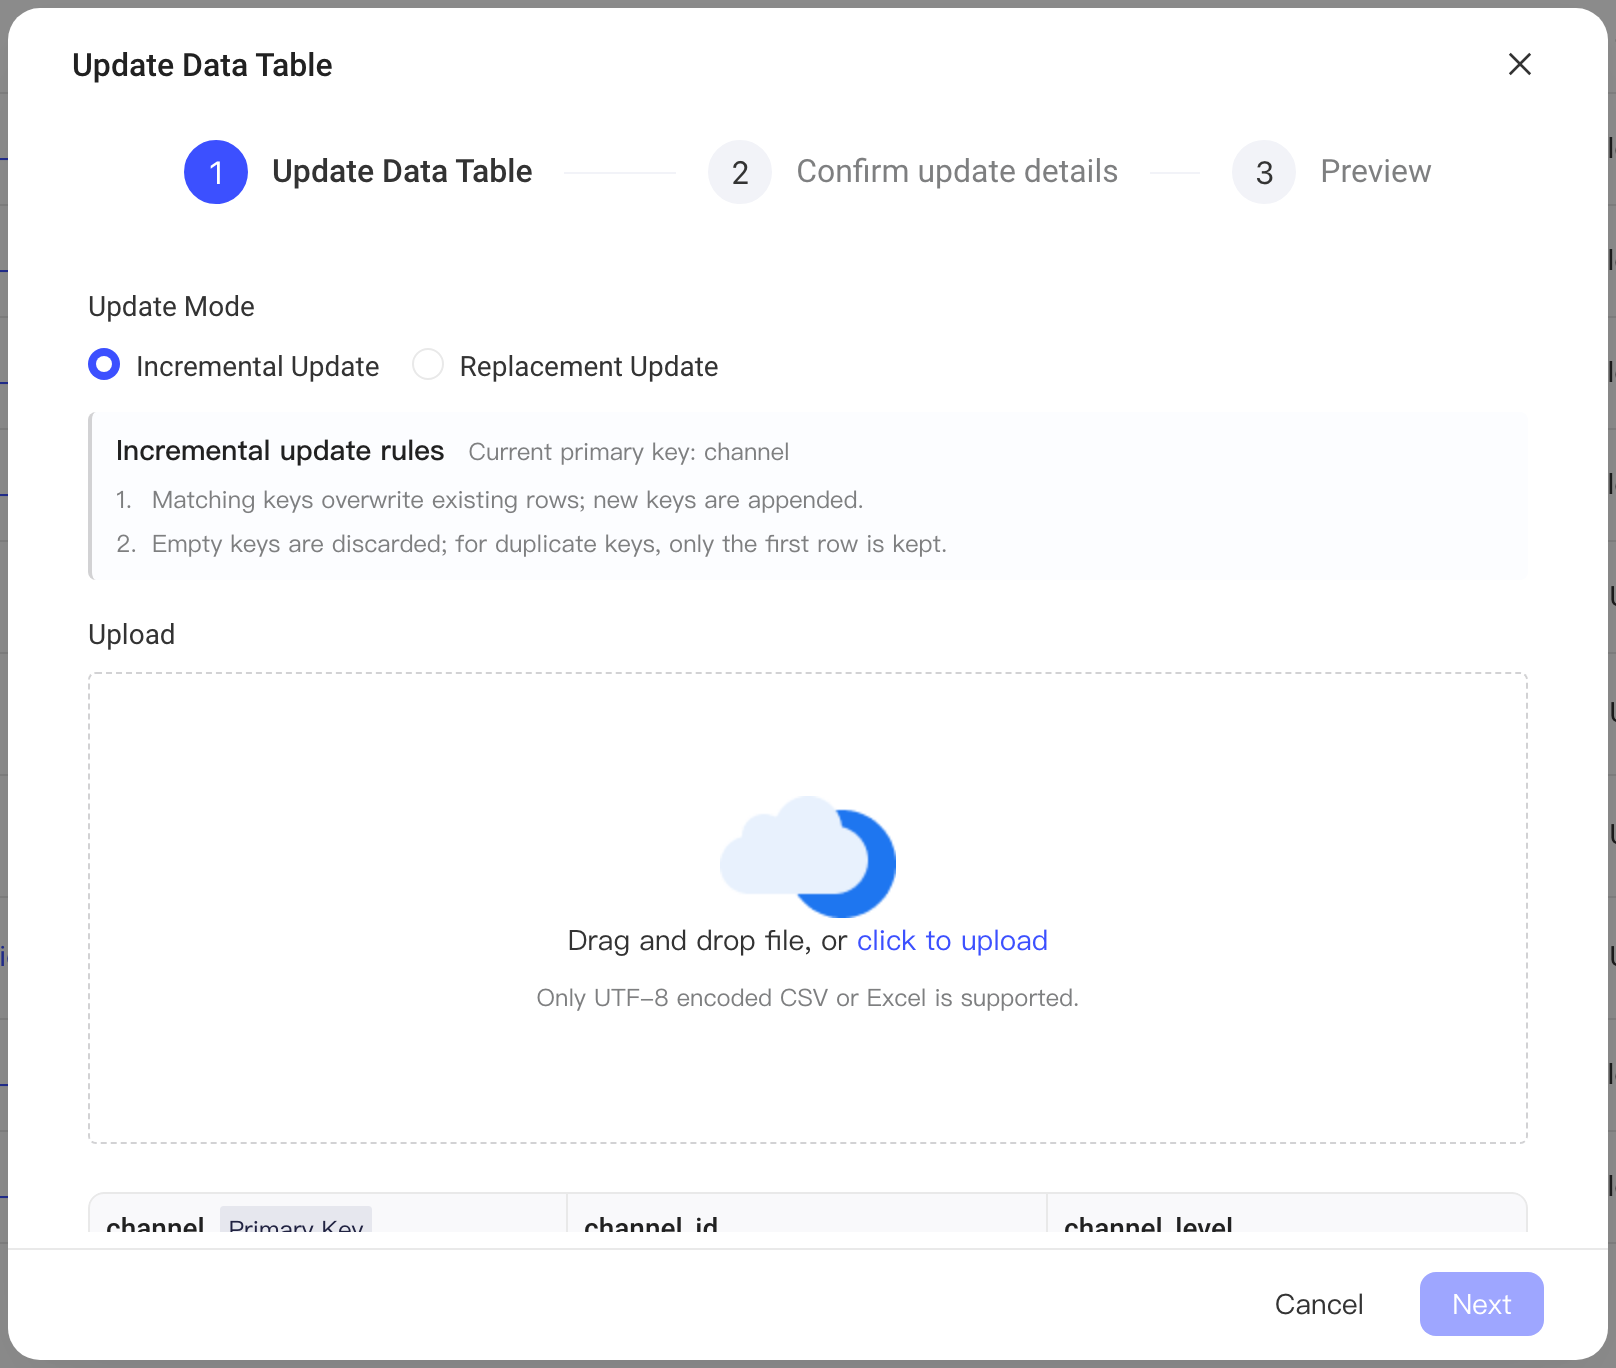Select step 3 circle in the wizard
This screenshot has width=1616, height=1368.
pyautogui.click(x=1264, y=172)
